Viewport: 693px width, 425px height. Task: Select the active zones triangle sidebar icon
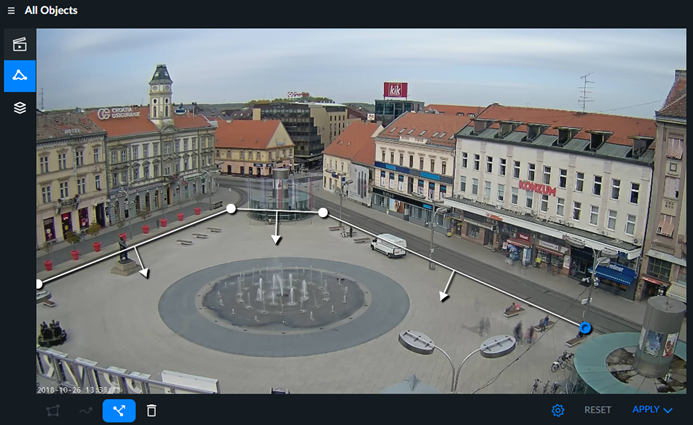pyautogui.click(x=19, y=76)
